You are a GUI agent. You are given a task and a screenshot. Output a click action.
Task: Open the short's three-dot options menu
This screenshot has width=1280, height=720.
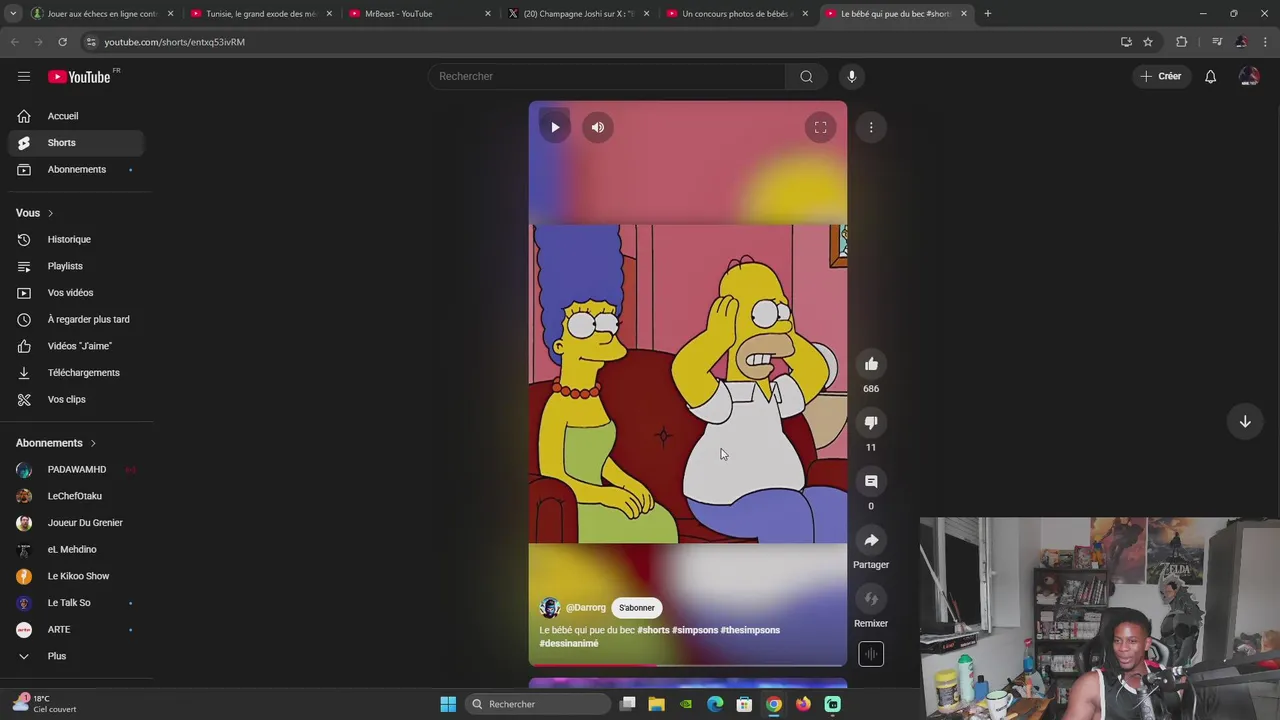pos(871,127)
